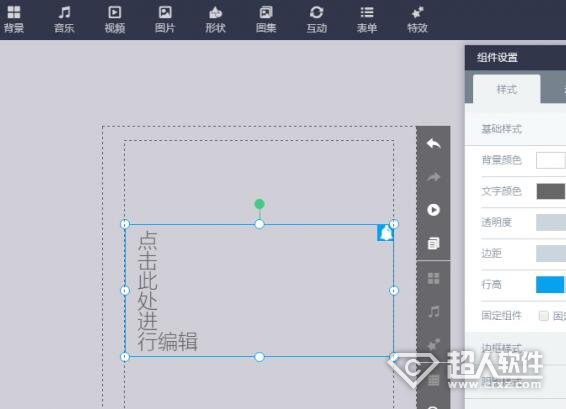566x409 pixels.
Task: Insert a video using 视频
Action: click(x=115, y=19)
